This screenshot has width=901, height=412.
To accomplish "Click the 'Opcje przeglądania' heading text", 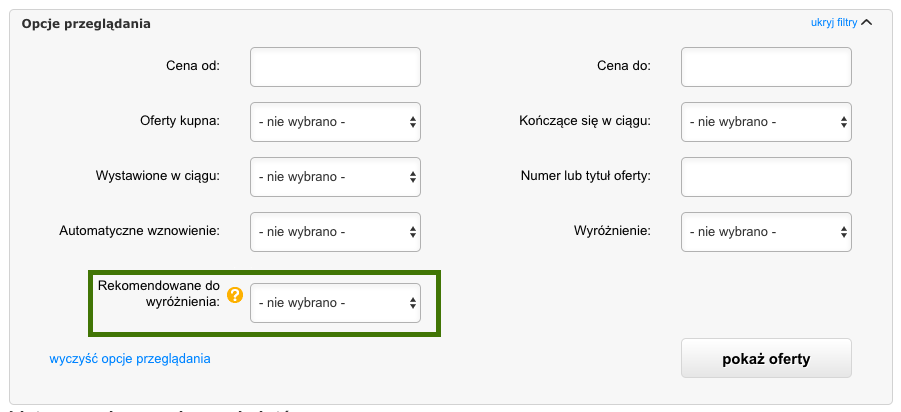I will (86, 24).
